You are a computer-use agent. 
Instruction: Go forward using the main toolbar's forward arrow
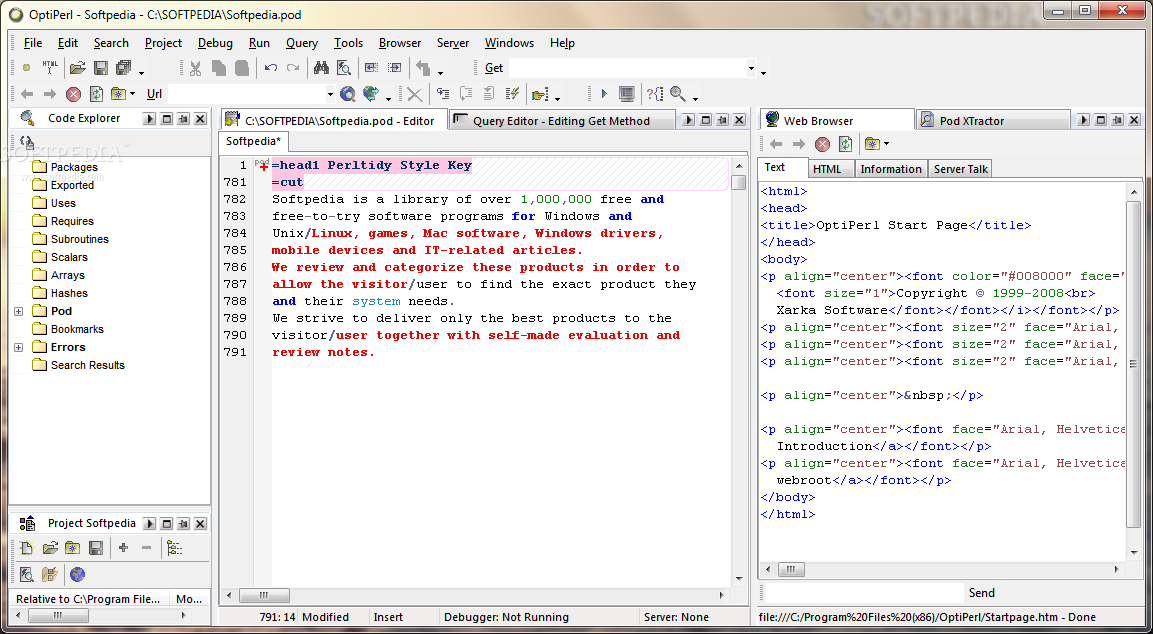(x=50, y=94)
